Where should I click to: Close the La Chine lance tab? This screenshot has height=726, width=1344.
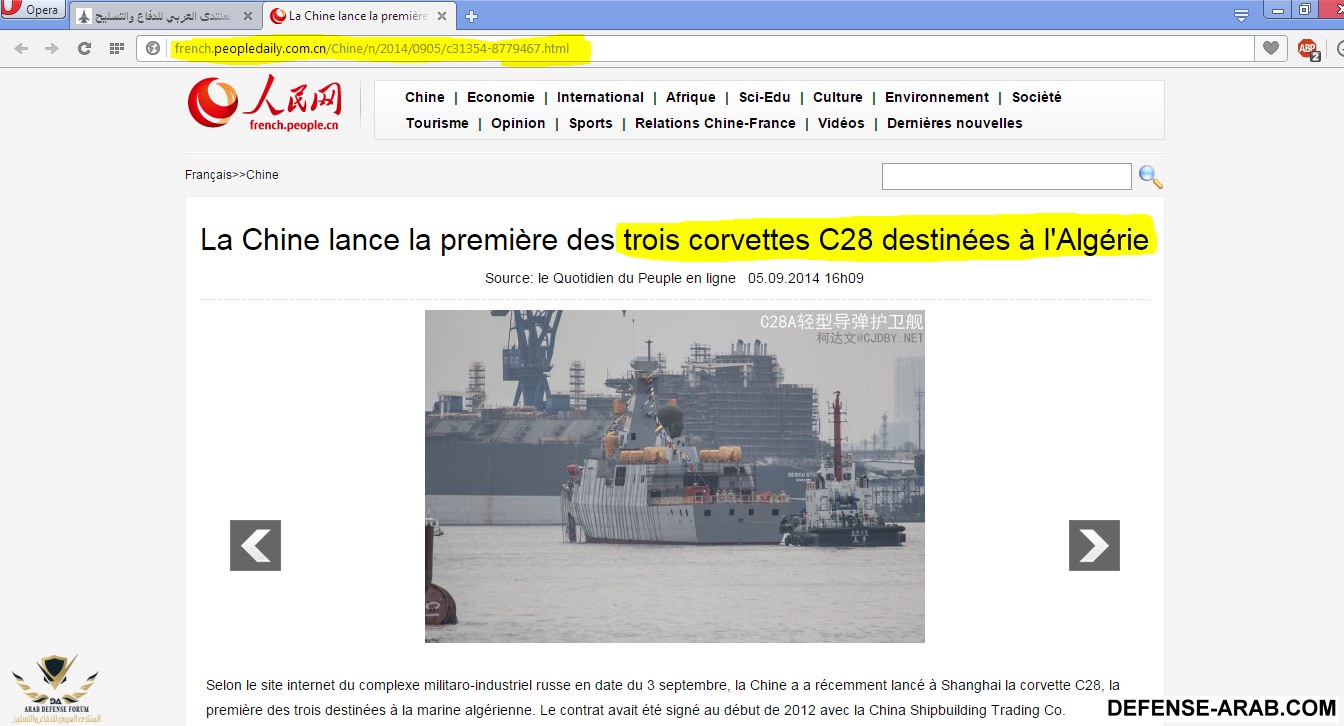coord(444,16)
